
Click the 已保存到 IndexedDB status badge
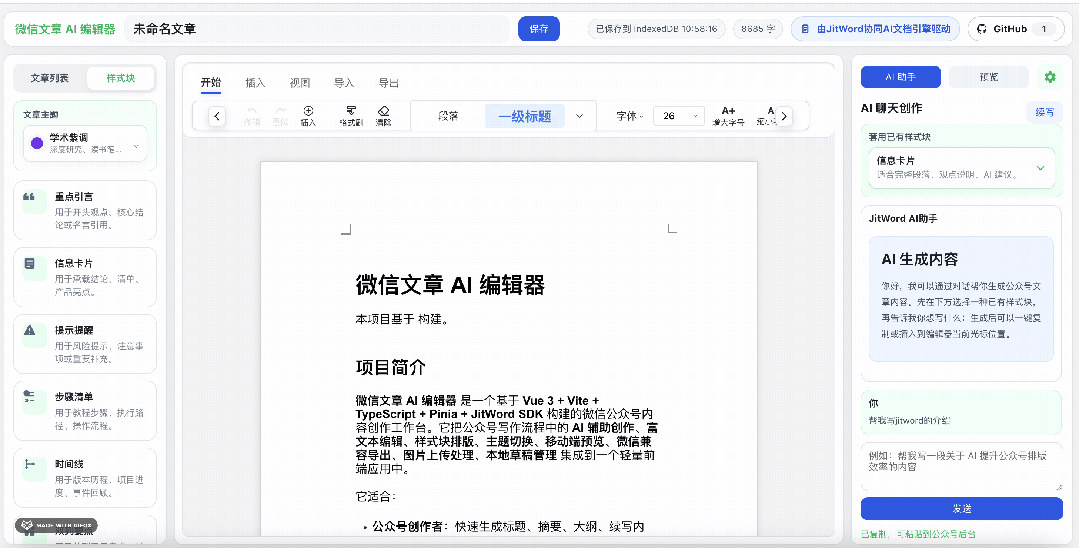656,29
